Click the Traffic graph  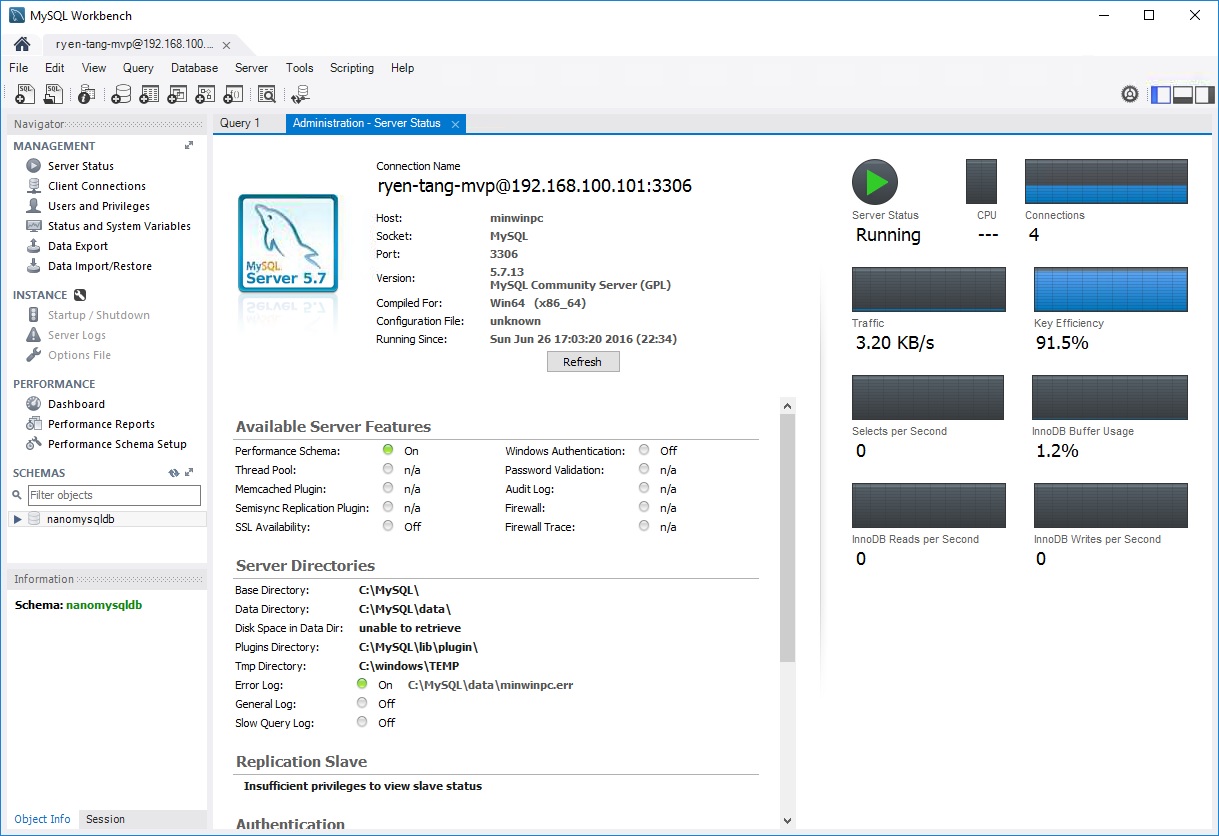tap(929, 290)
